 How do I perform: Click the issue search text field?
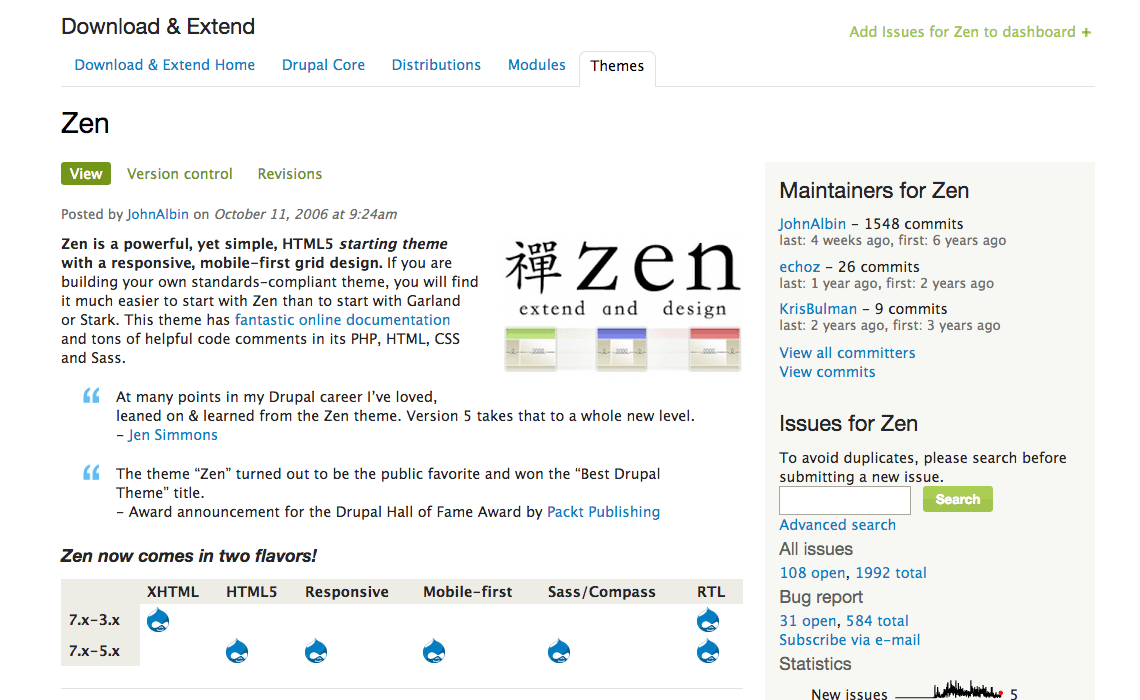tap(845, 500)
